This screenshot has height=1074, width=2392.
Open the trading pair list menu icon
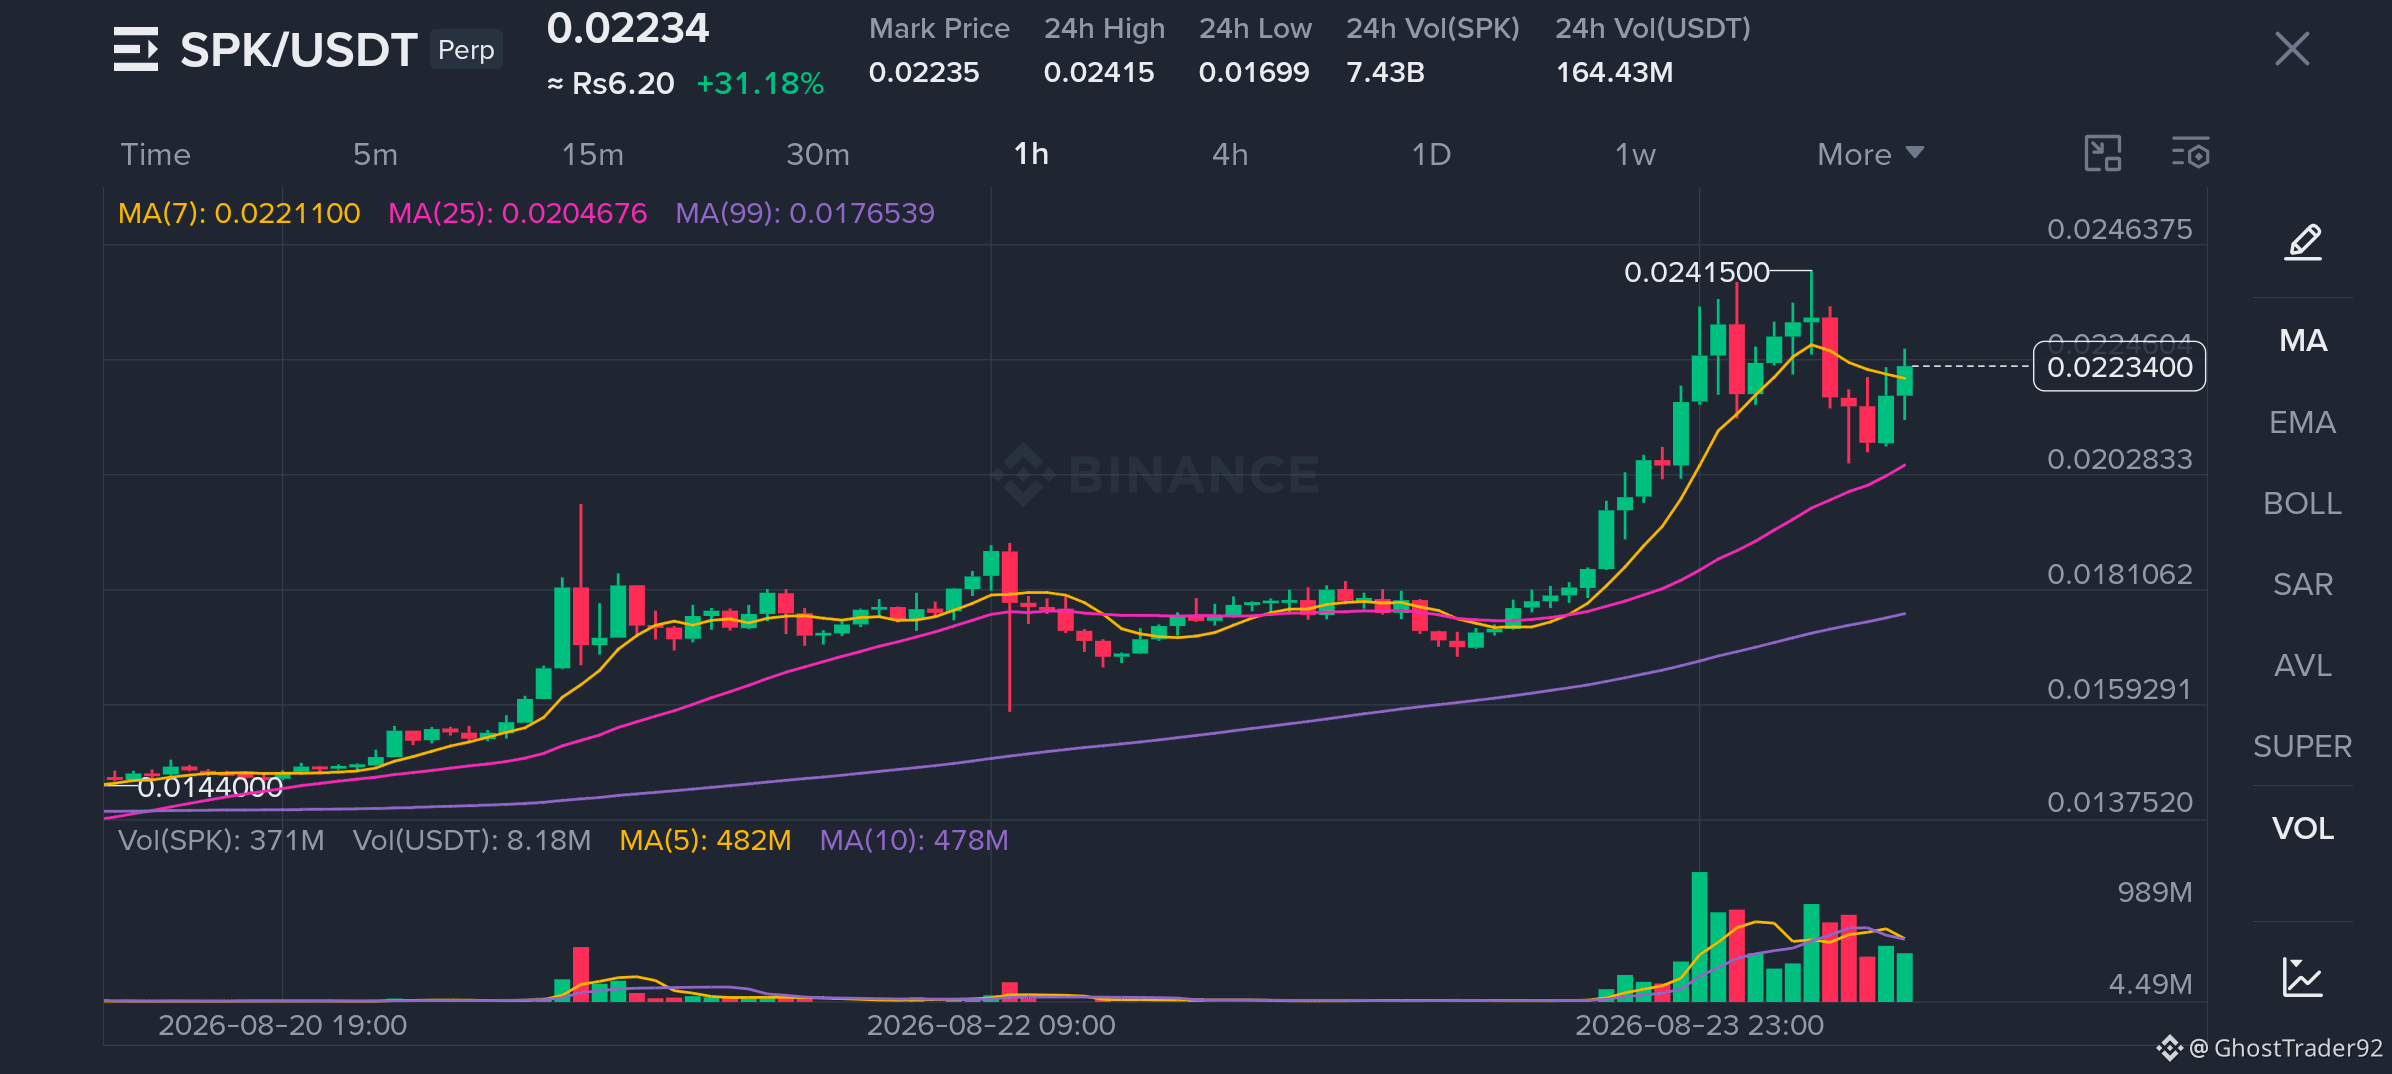click(x=136, y=49)
